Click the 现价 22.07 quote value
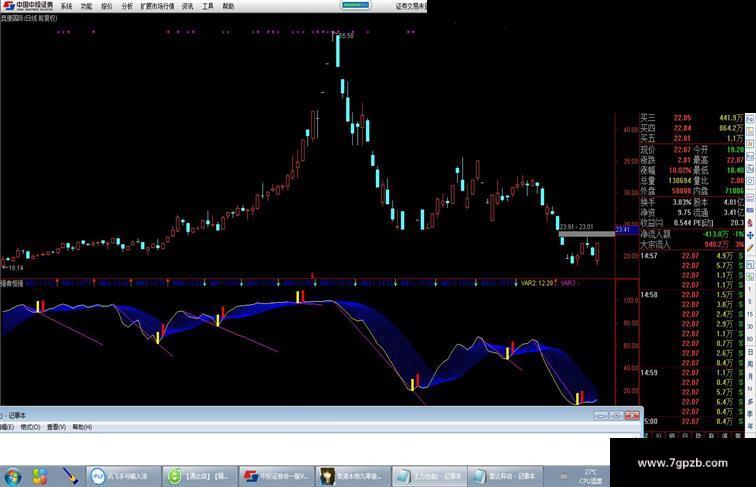Image resolution: width=756 pixels, height=487 pixels. 682,150
